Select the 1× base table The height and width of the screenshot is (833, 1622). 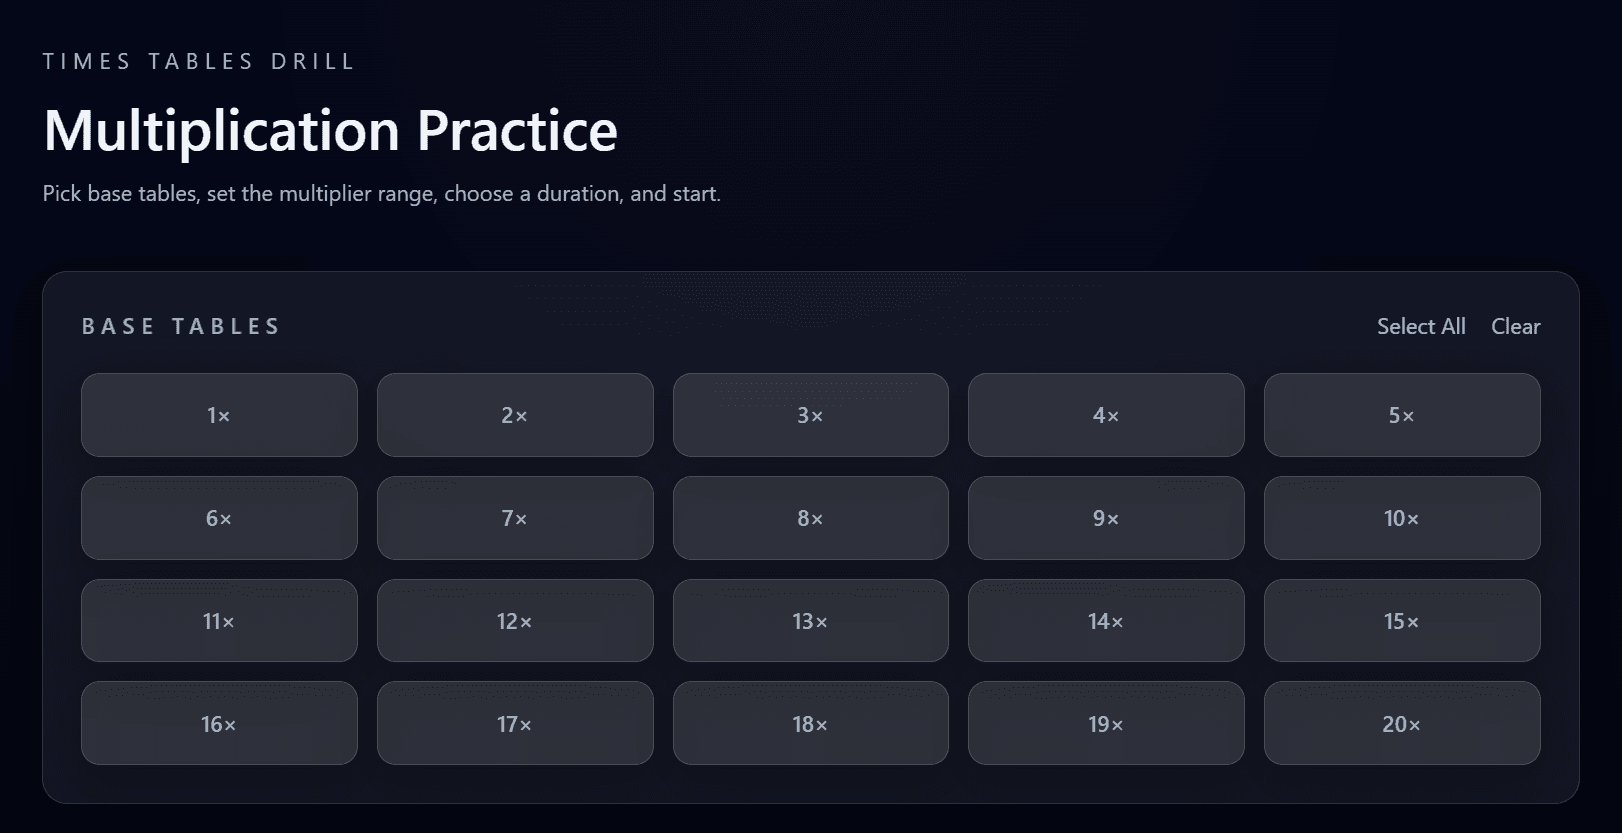[219, 415]
